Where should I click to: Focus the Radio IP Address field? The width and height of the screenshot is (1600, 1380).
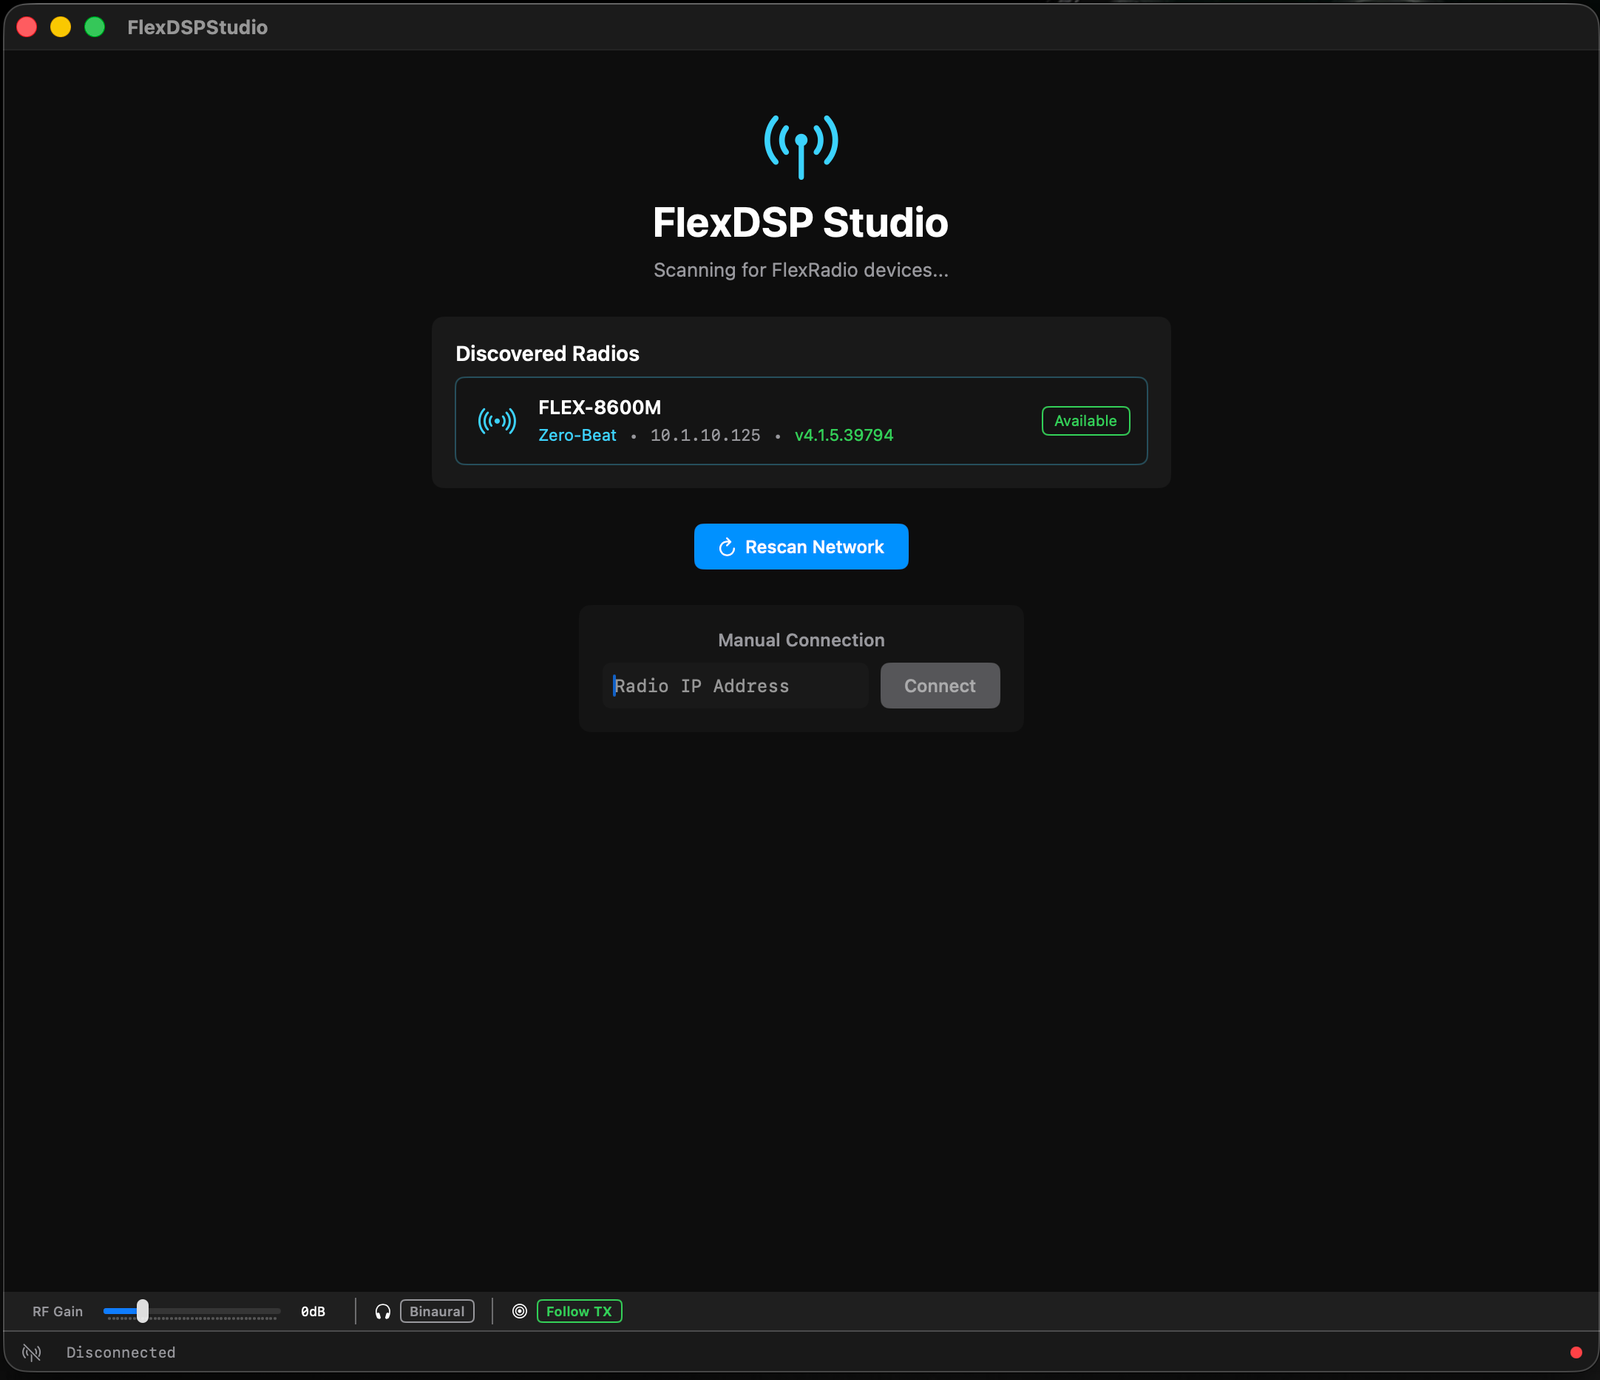pos(735,686)
